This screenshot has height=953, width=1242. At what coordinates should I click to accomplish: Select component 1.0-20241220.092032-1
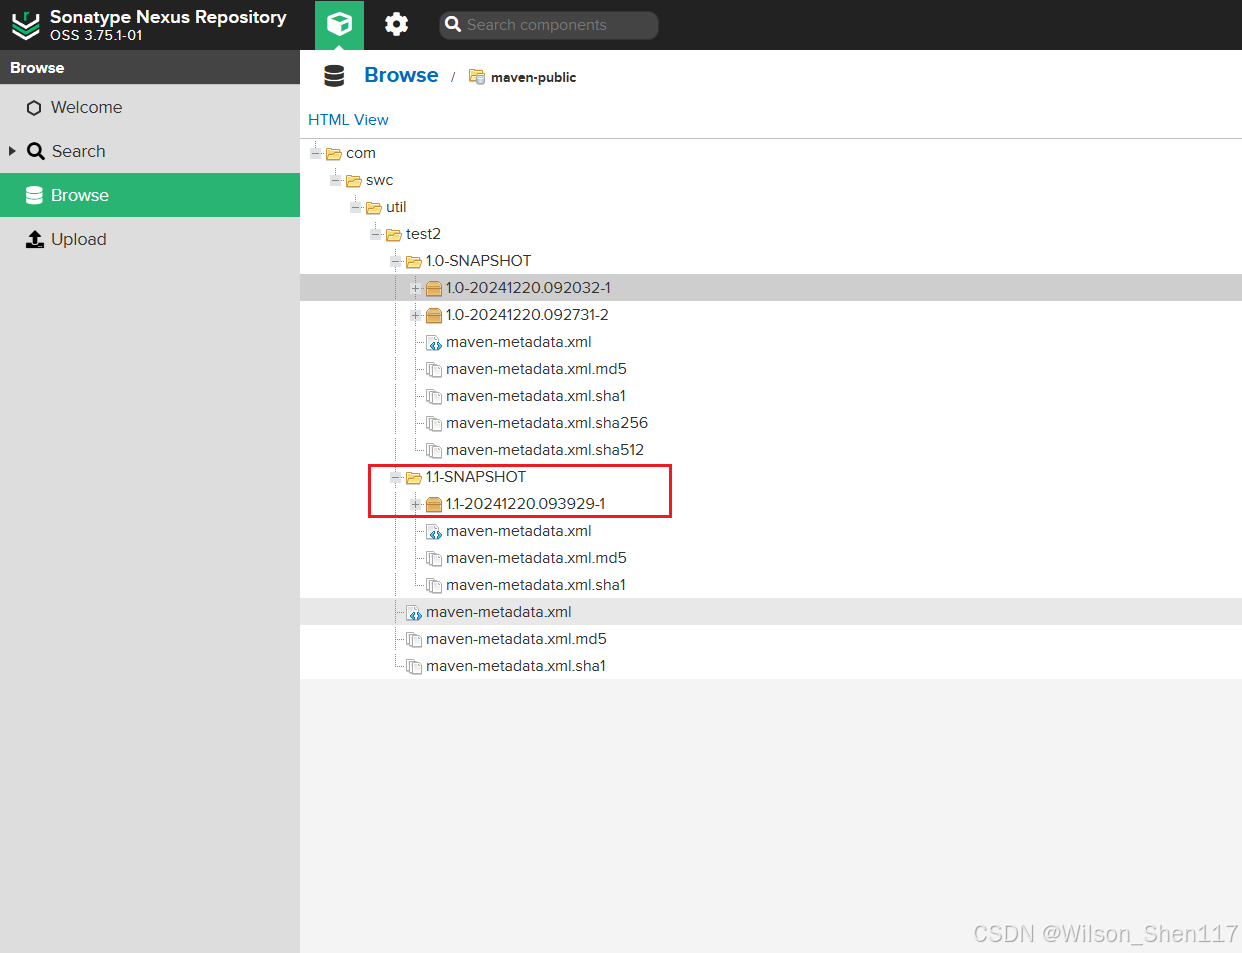coord(528,288)
